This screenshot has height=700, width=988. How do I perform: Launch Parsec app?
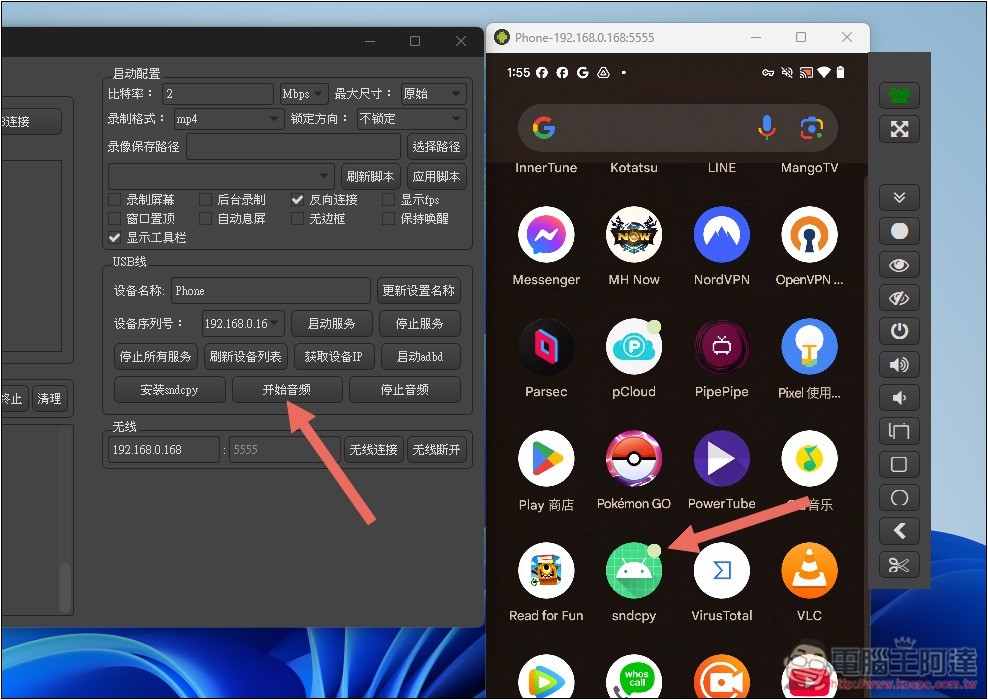pyautogui.click(x=546, y=347)
